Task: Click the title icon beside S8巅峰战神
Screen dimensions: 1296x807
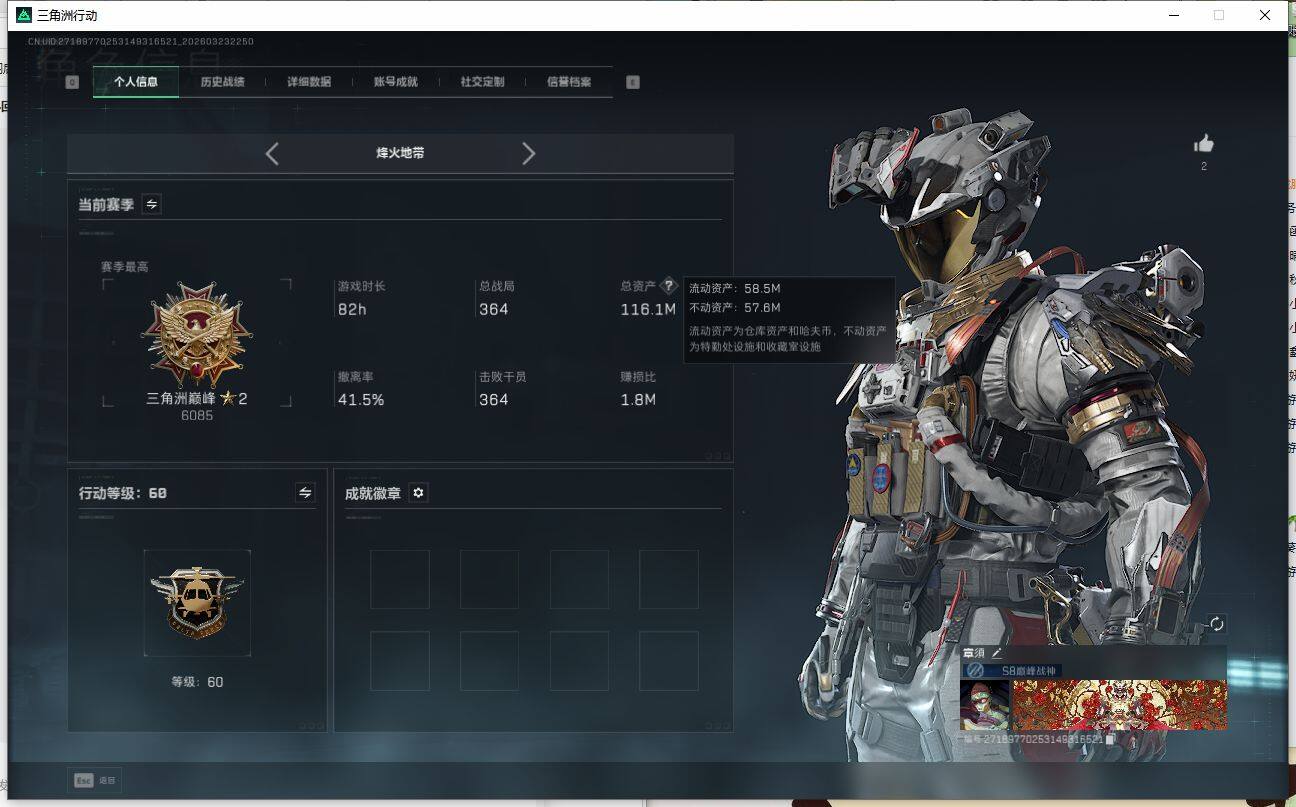Action: [x=974, y=670]
